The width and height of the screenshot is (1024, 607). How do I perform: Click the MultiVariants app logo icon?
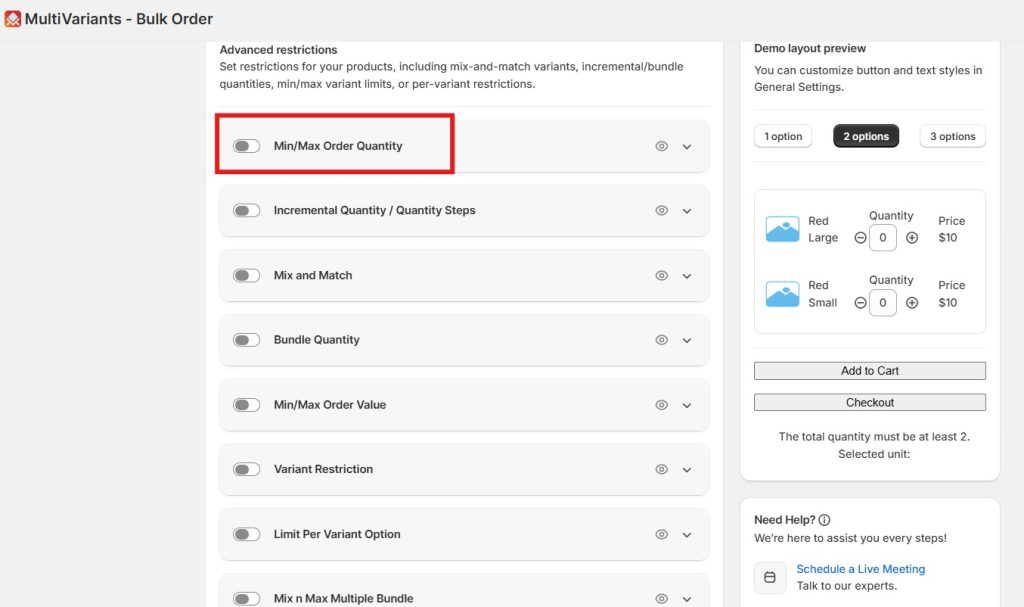[12, 19]
